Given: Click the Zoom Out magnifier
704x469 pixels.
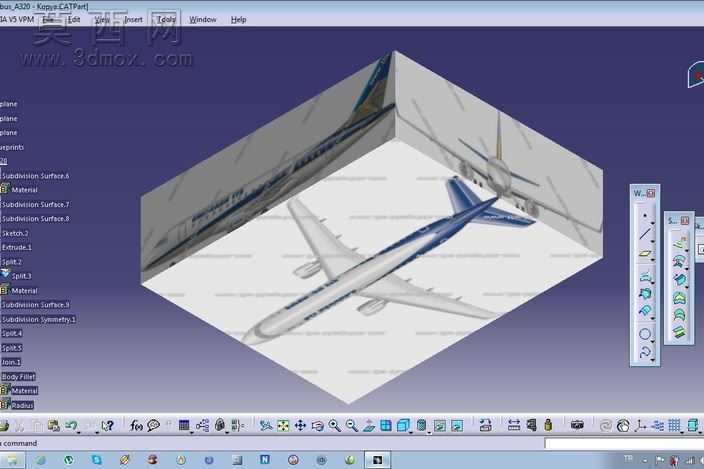Looking at the screenshot, I should tap(352, 425).
